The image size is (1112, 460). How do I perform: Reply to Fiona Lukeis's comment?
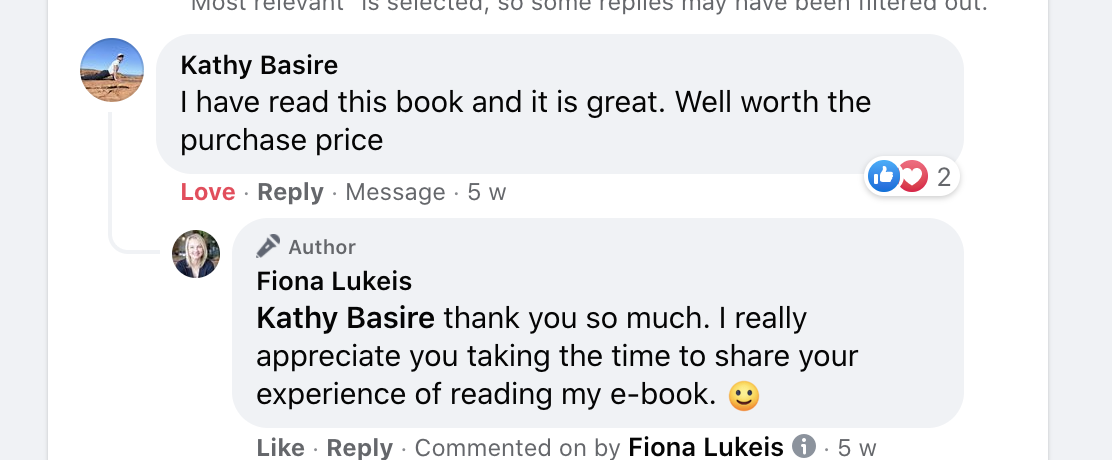(360, 447)
